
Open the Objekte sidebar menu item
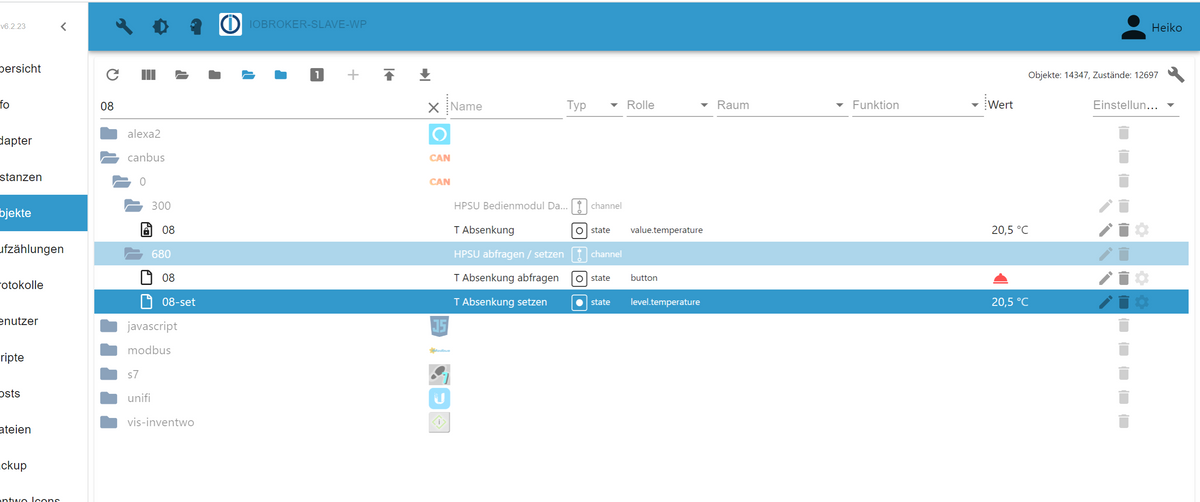click(x=43, y=213)
